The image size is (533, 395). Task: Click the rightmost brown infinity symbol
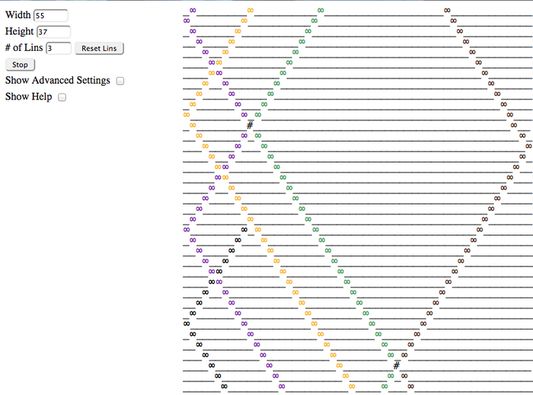(529, 146)
